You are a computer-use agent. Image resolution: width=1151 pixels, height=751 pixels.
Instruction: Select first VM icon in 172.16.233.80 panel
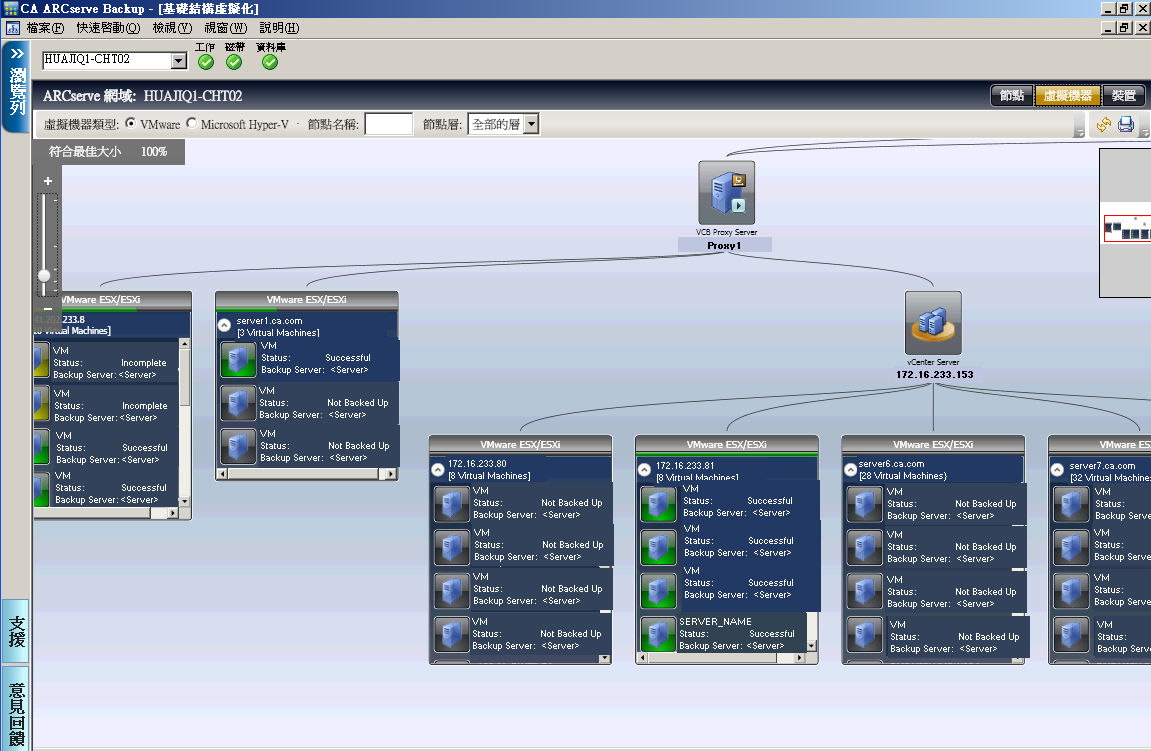coord(451,504)
